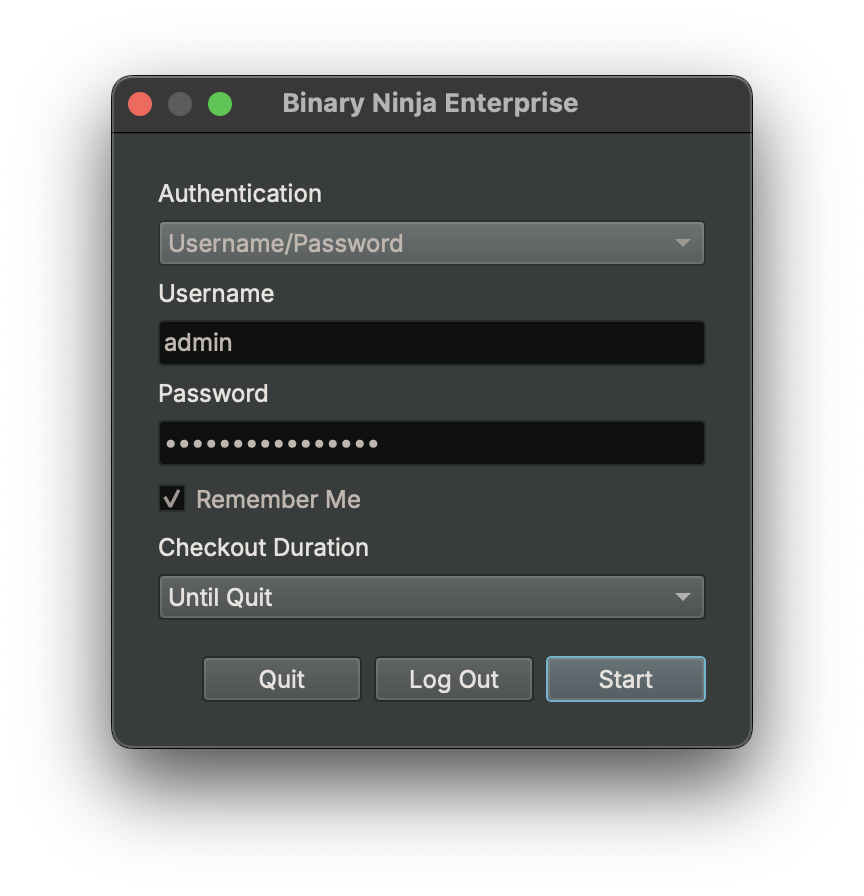This screenshot has width=864, height=896.
Task: Focus the Password field
Action: [430, 443]
